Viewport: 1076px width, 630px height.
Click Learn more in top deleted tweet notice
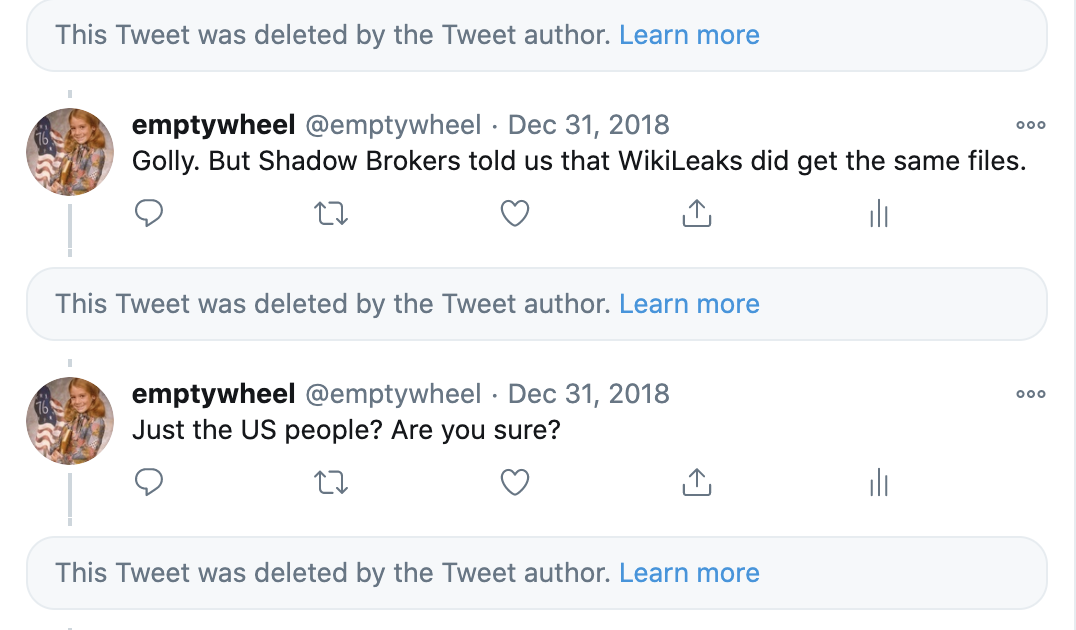tap(689, 35)
